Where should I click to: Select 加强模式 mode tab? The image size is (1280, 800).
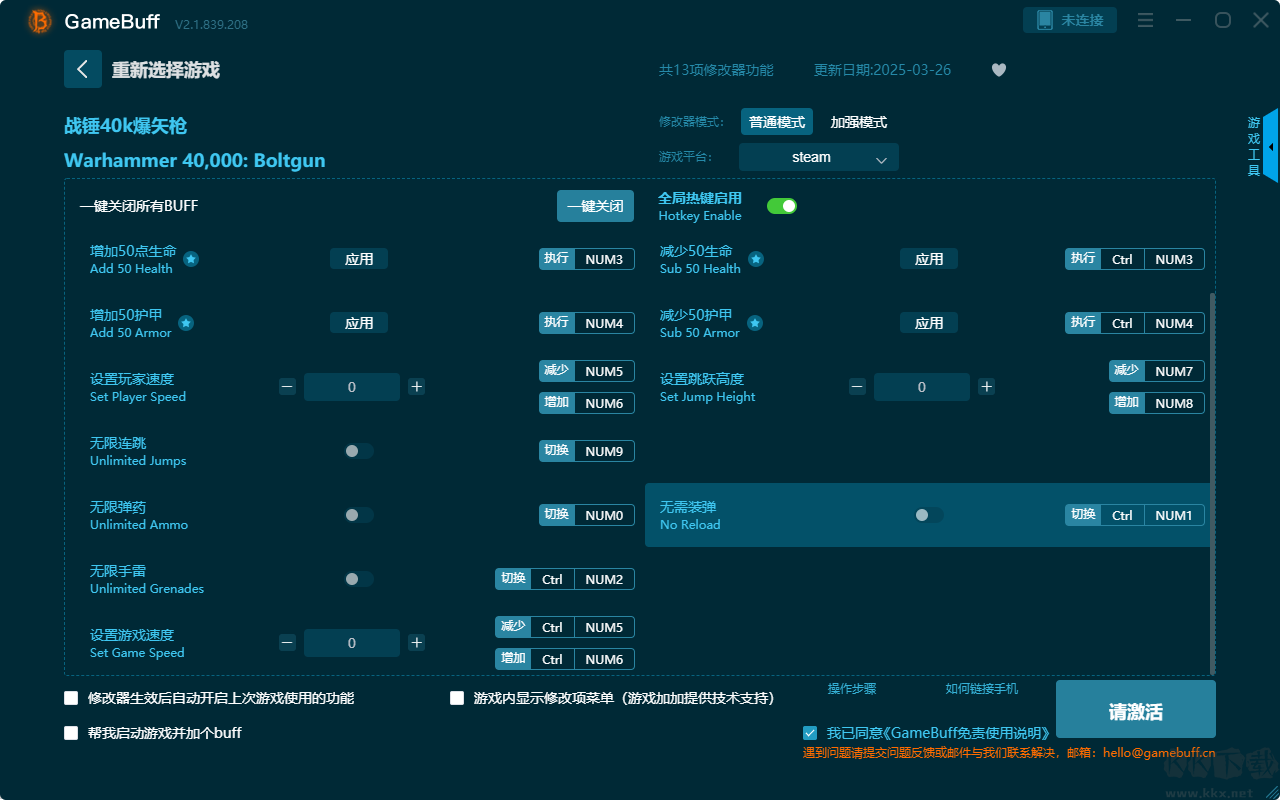pos(859,122)
